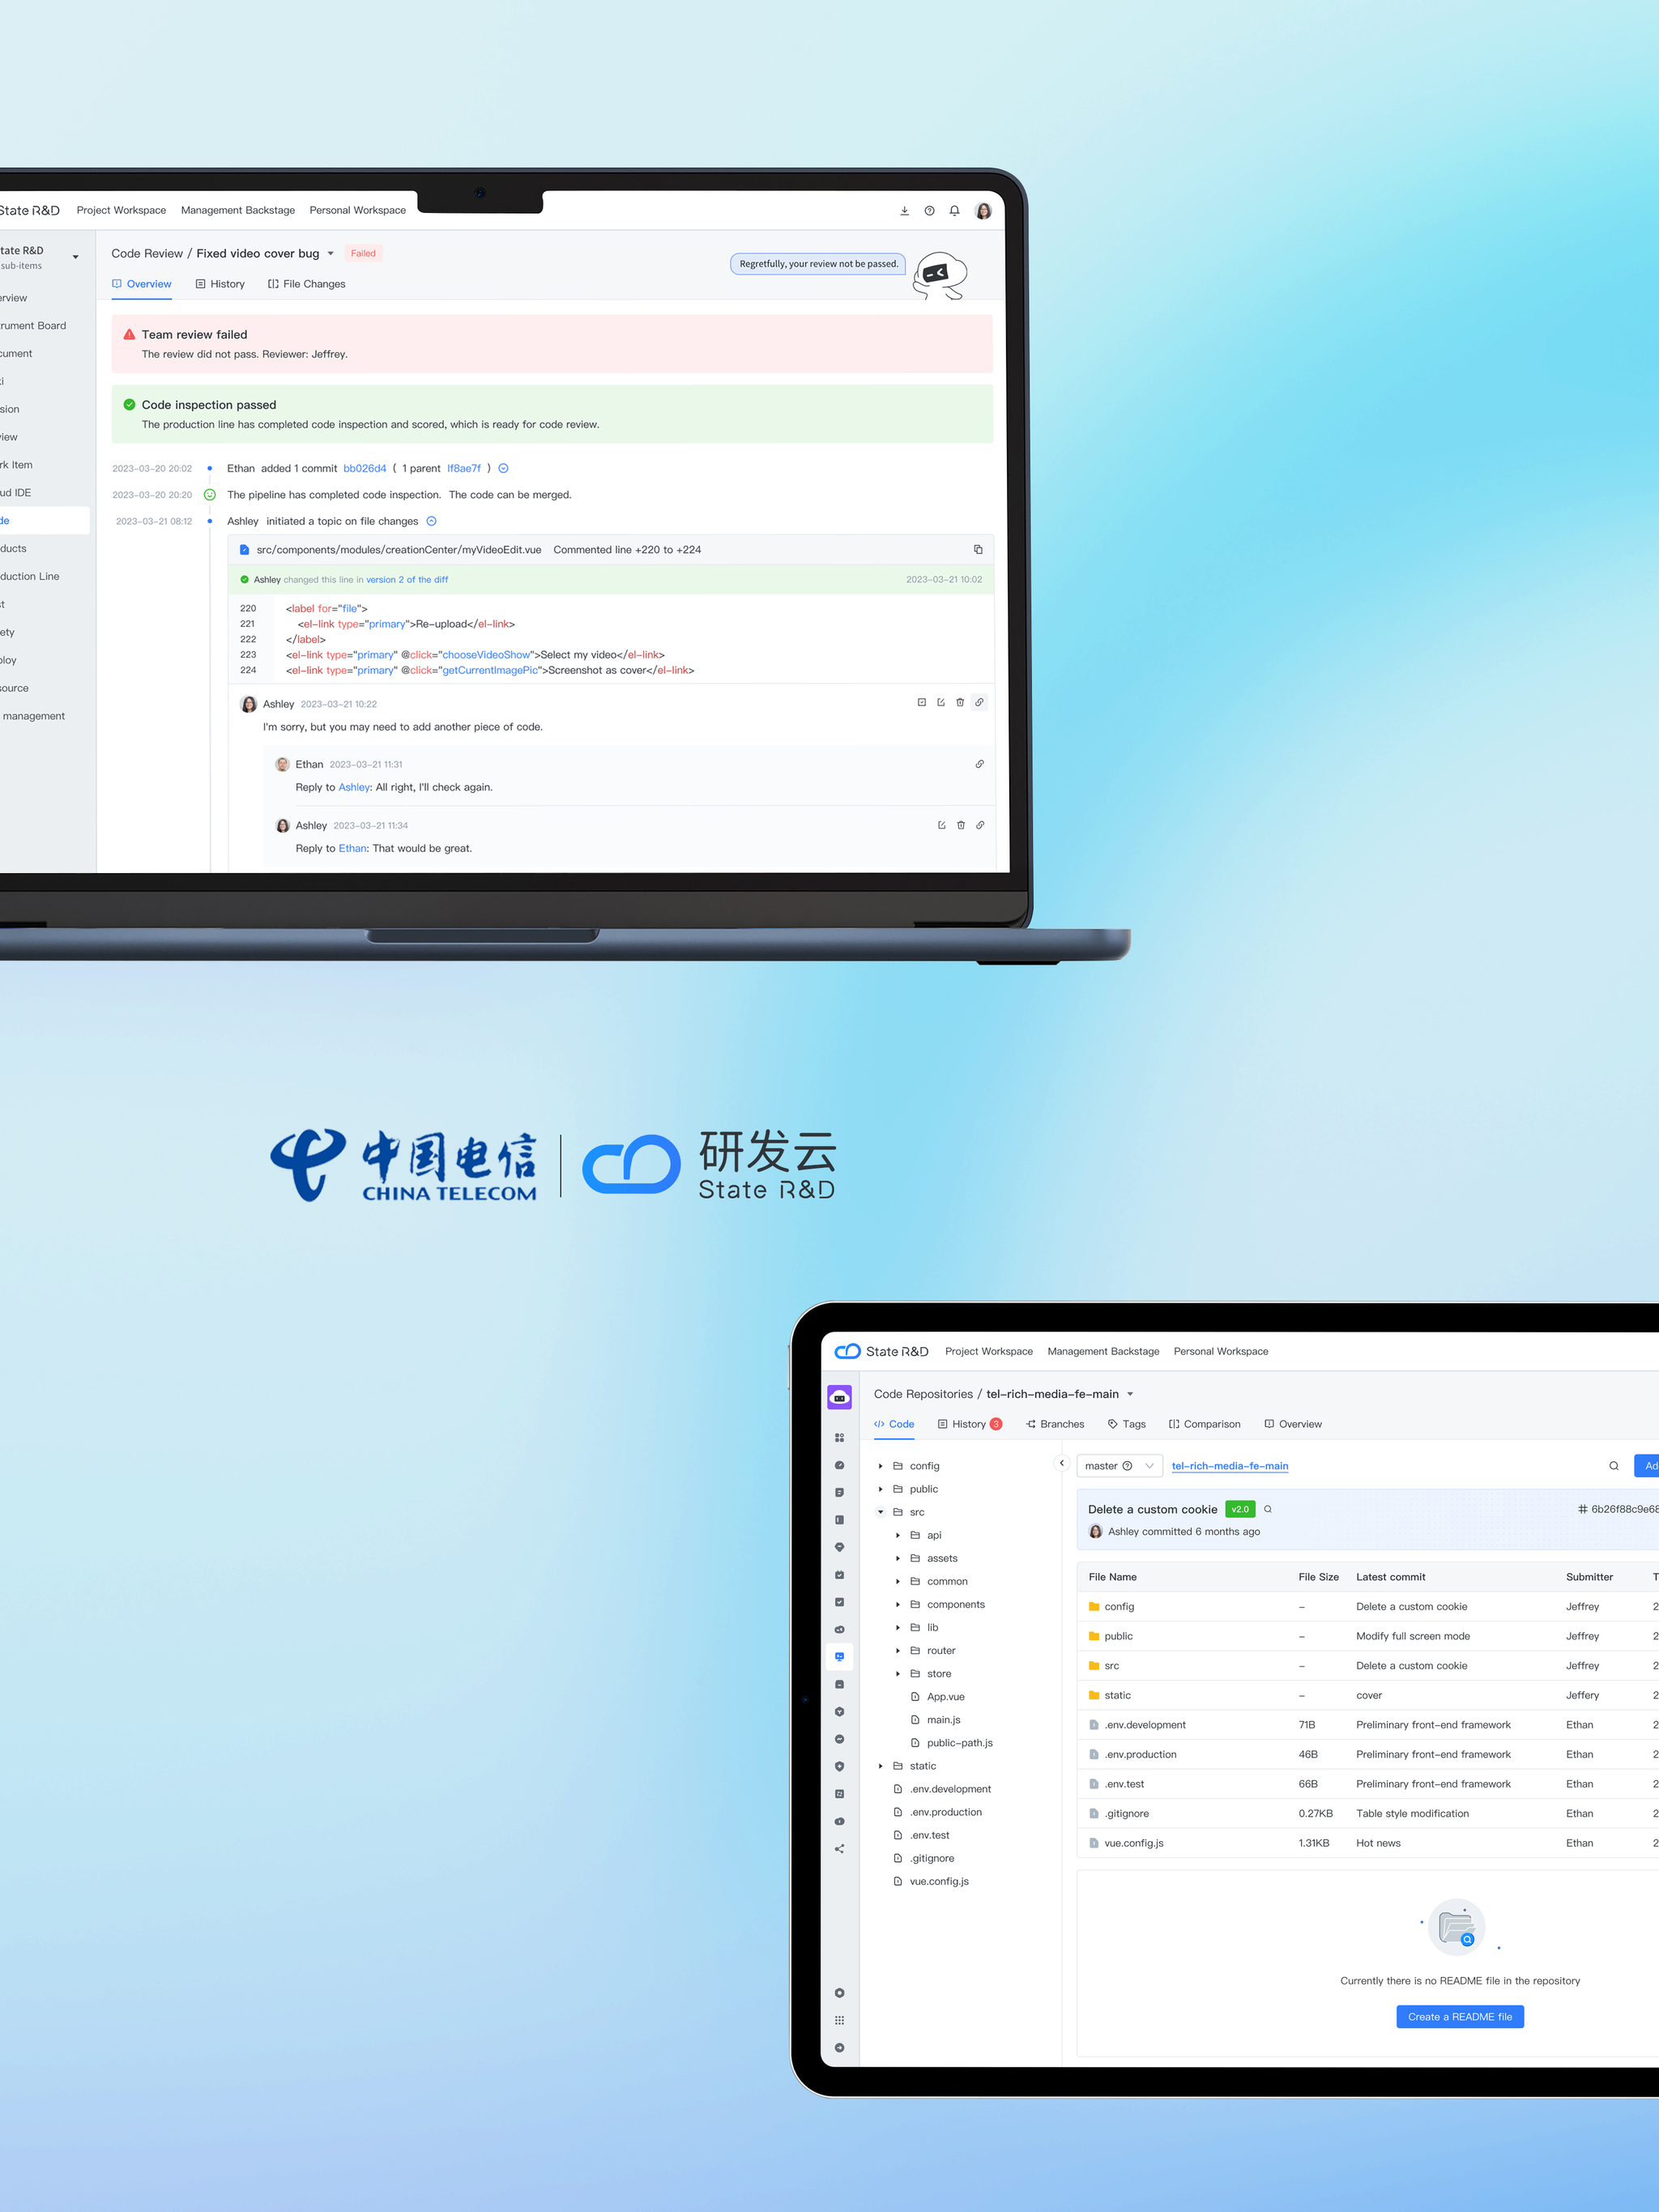Expand the config folder in tree

click(x=881, y=1466)
